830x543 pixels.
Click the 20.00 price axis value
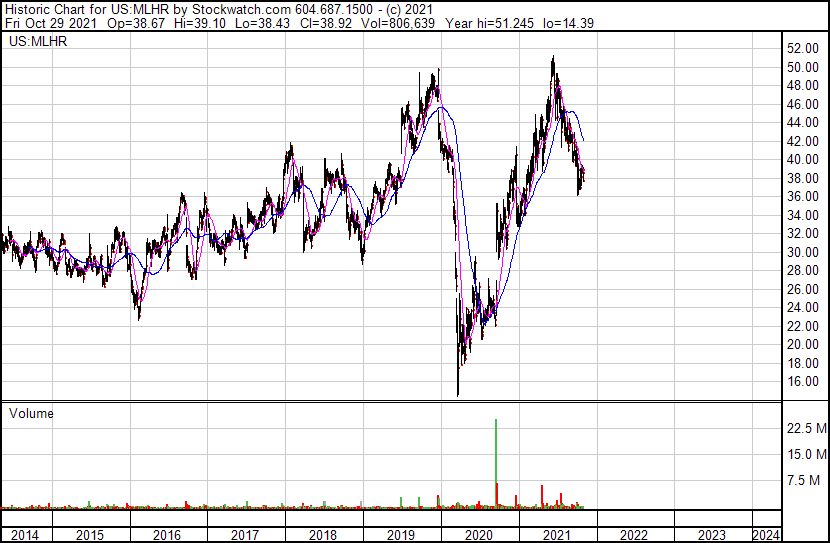pos(803,345)
